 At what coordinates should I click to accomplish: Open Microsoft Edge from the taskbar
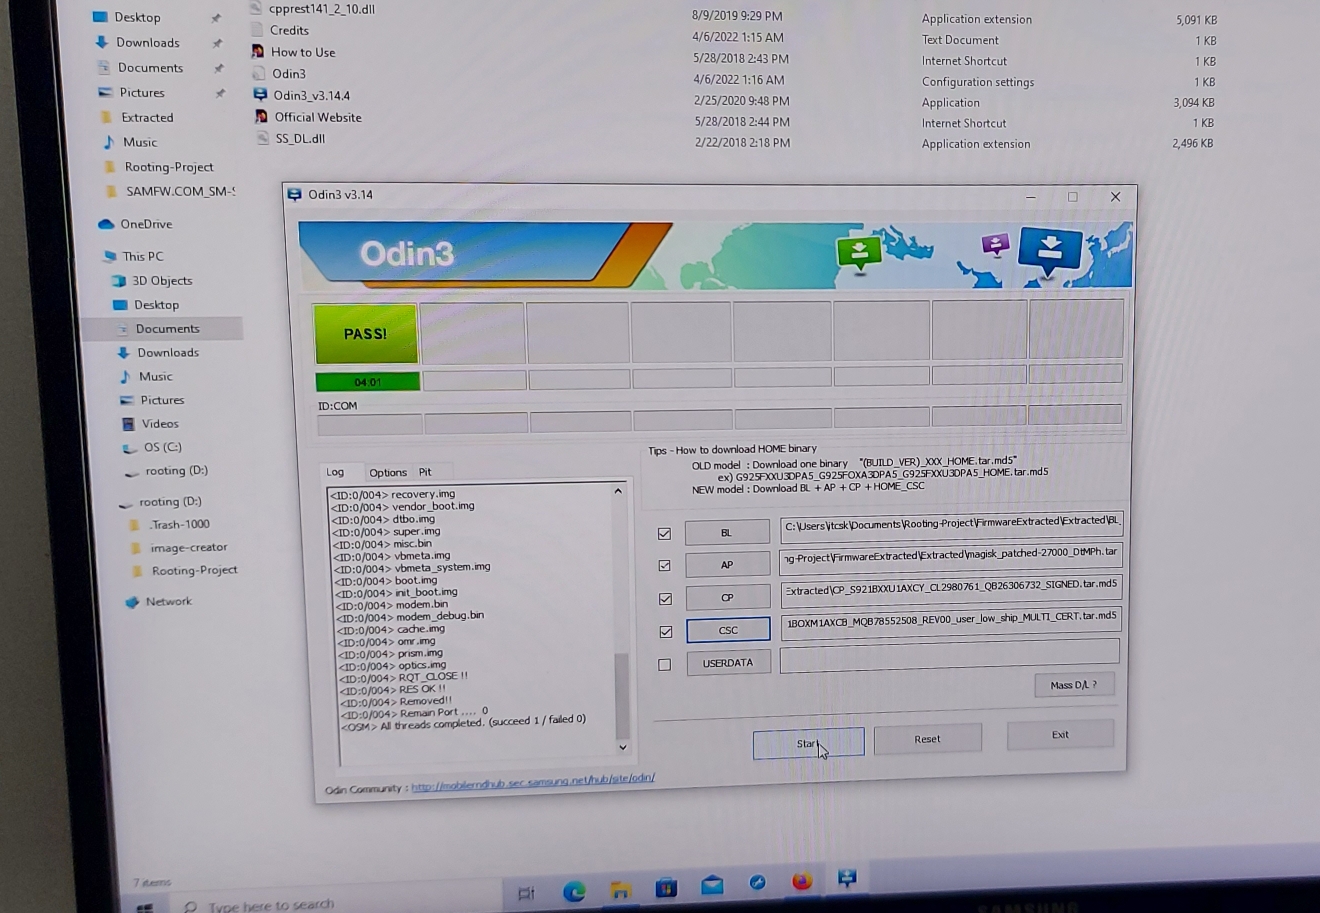pyautogui.click(x=574, y=891)
